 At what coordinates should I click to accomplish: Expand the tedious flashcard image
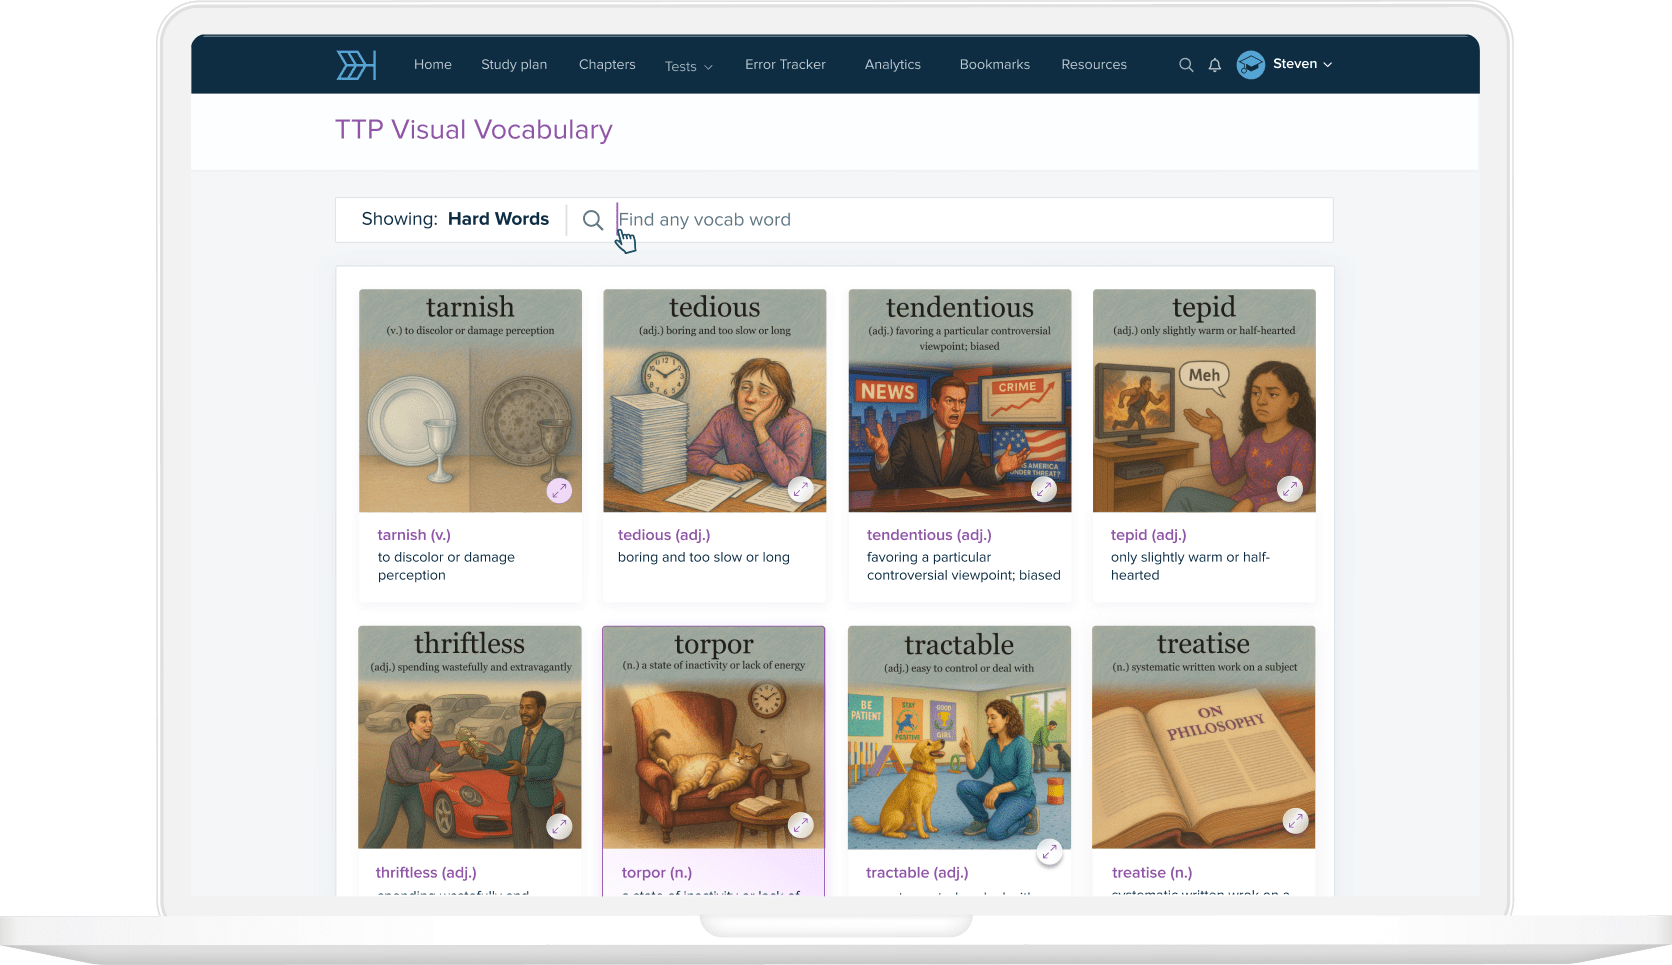coord(800,489)
